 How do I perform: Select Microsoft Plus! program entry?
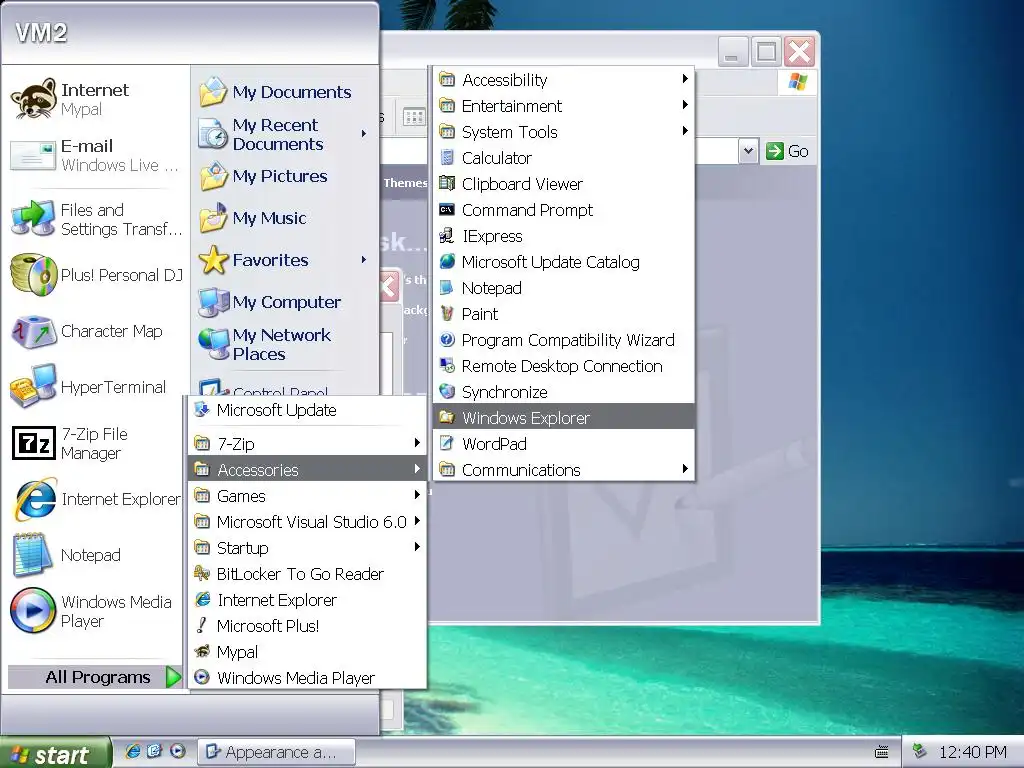pos(307,626)
